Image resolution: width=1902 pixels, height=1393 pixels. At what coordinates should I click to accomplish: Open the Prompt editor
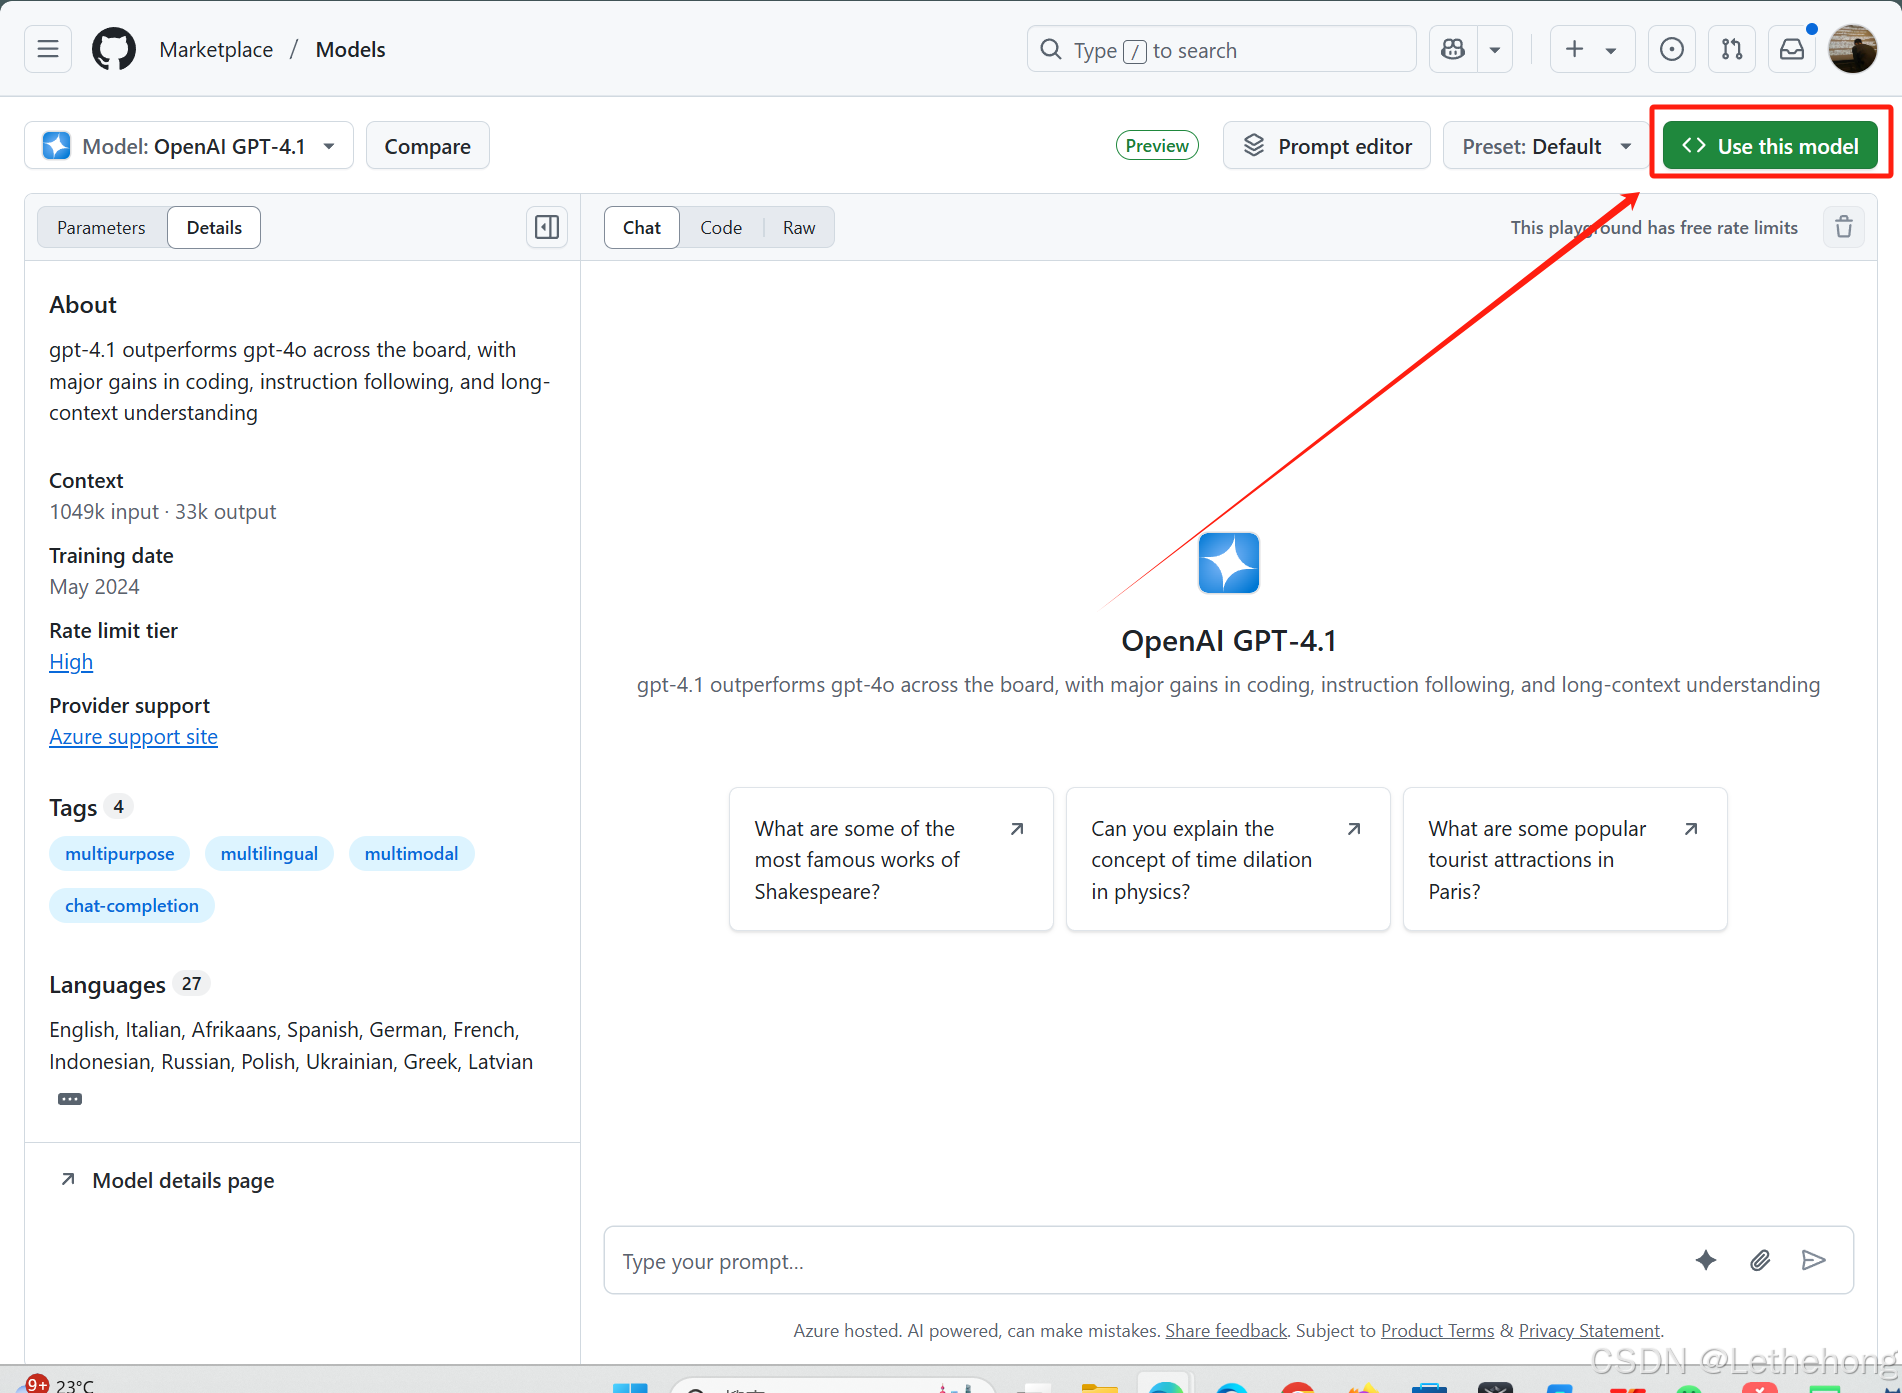(1326, 146)
